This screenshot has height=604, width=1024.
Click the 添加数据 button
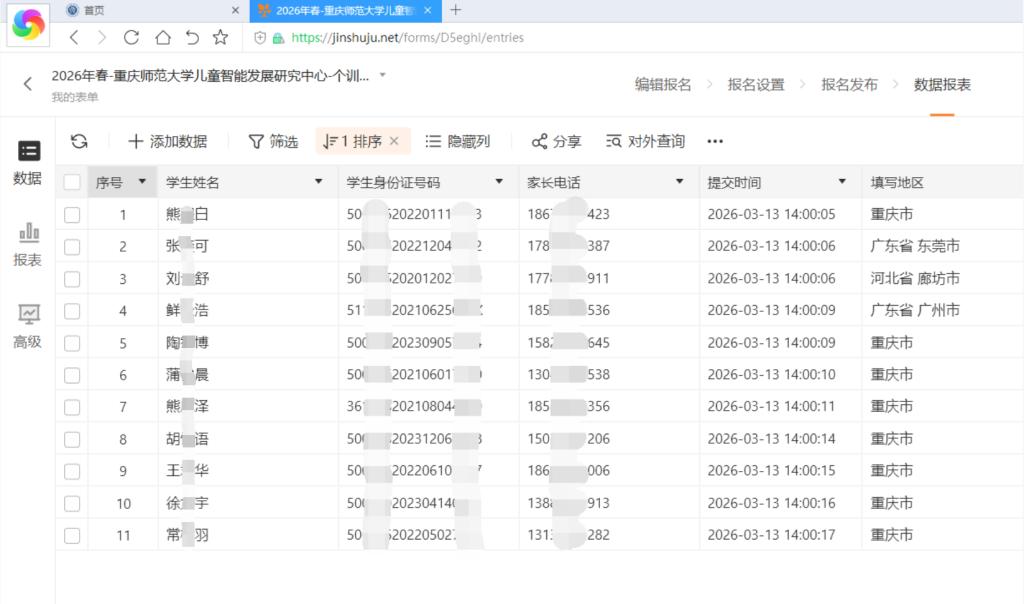click(x=168, y=141)
